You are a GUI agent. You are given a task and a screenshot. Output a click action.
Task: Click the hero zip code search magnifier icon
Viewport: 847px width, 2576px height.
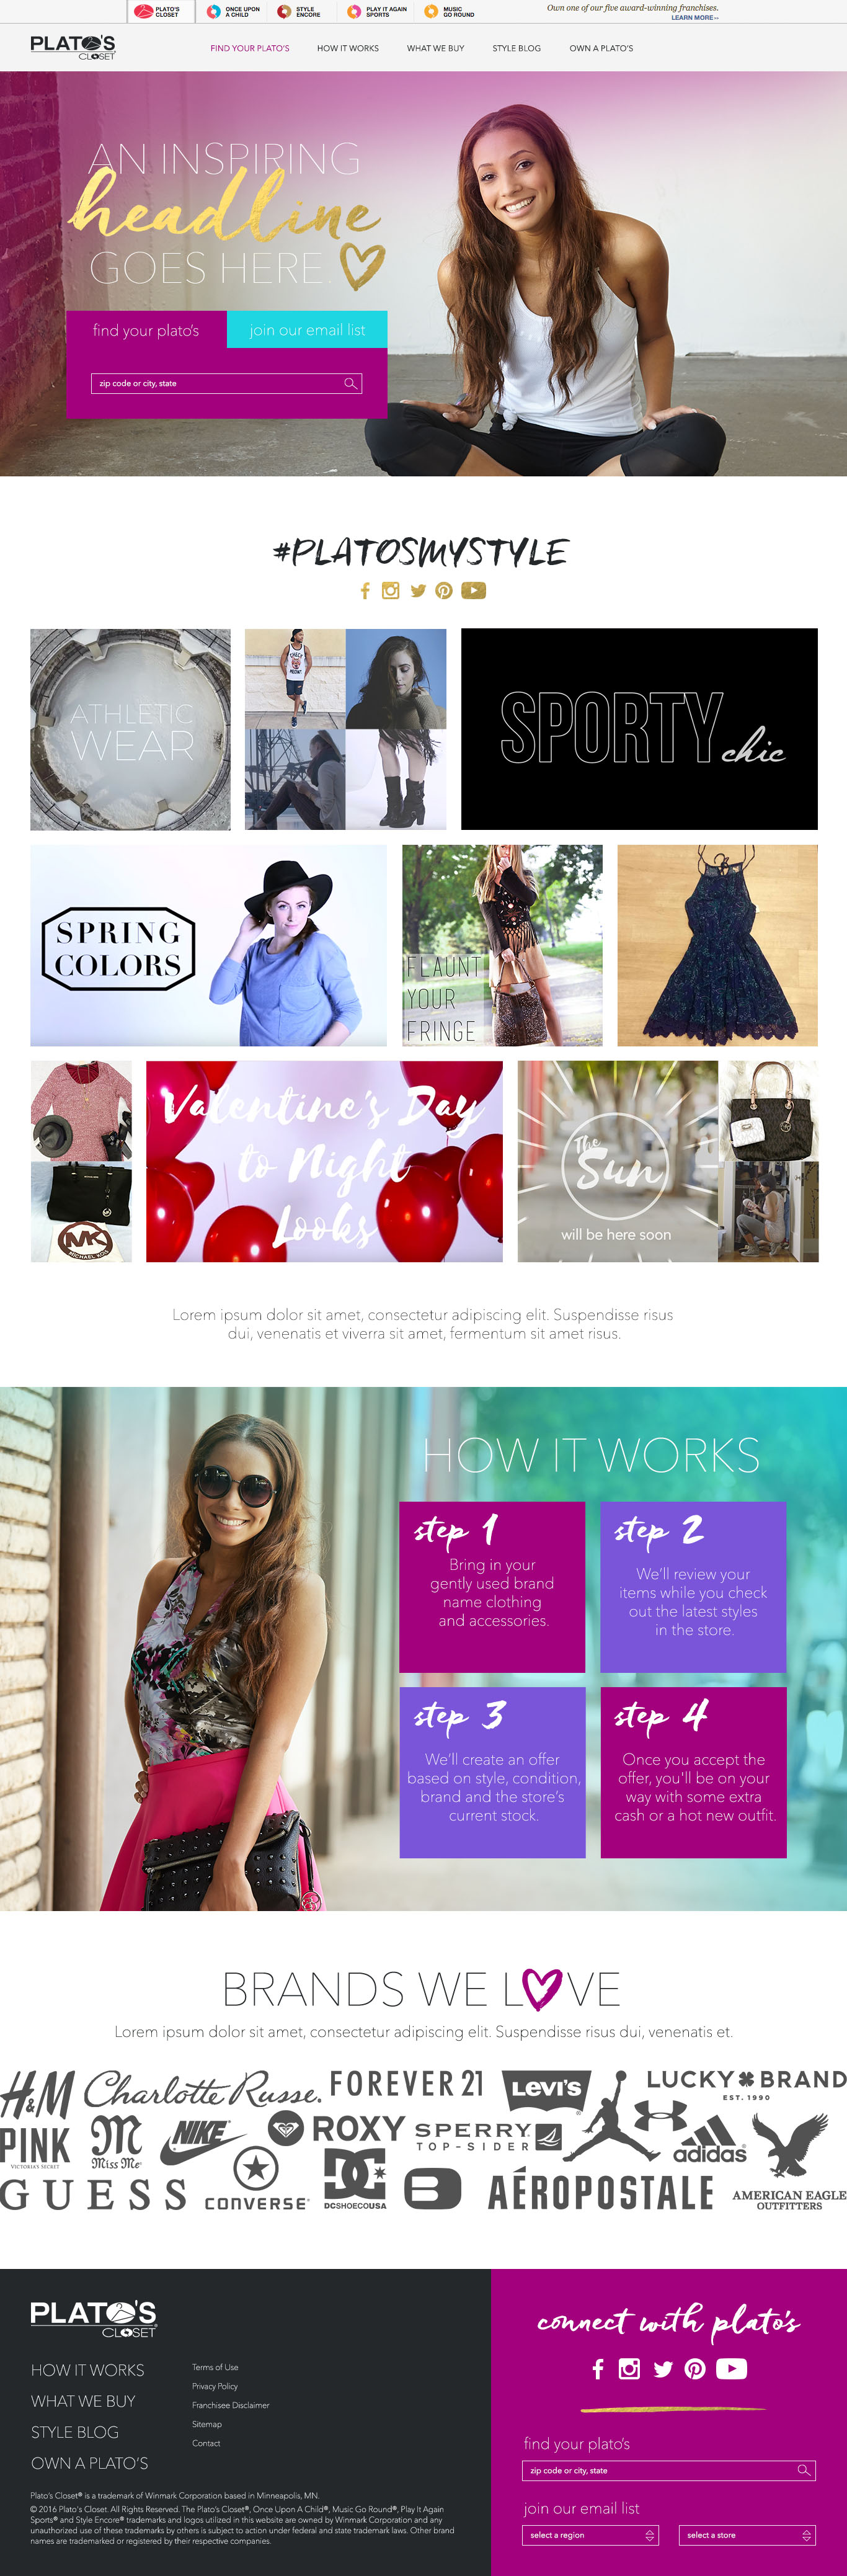point(350,383)
